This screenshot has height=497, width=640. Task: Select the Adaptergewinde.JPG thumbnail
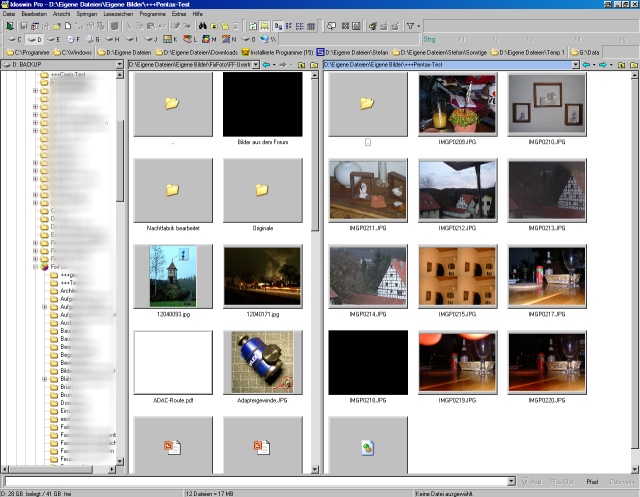pos(262,362)
